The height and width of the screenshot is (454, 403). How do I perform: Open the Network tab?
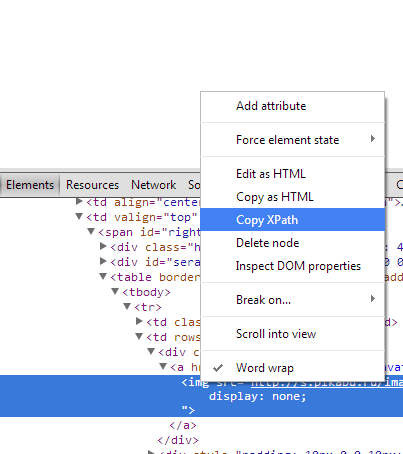154,185
